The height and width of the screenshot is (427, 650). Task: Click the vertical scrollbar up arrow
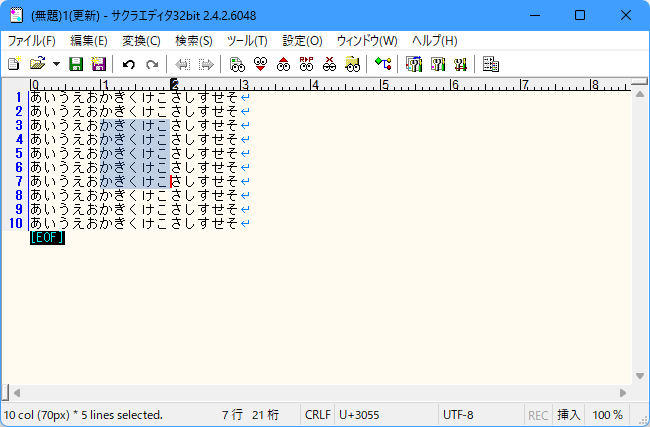click(x=640, y=95)
